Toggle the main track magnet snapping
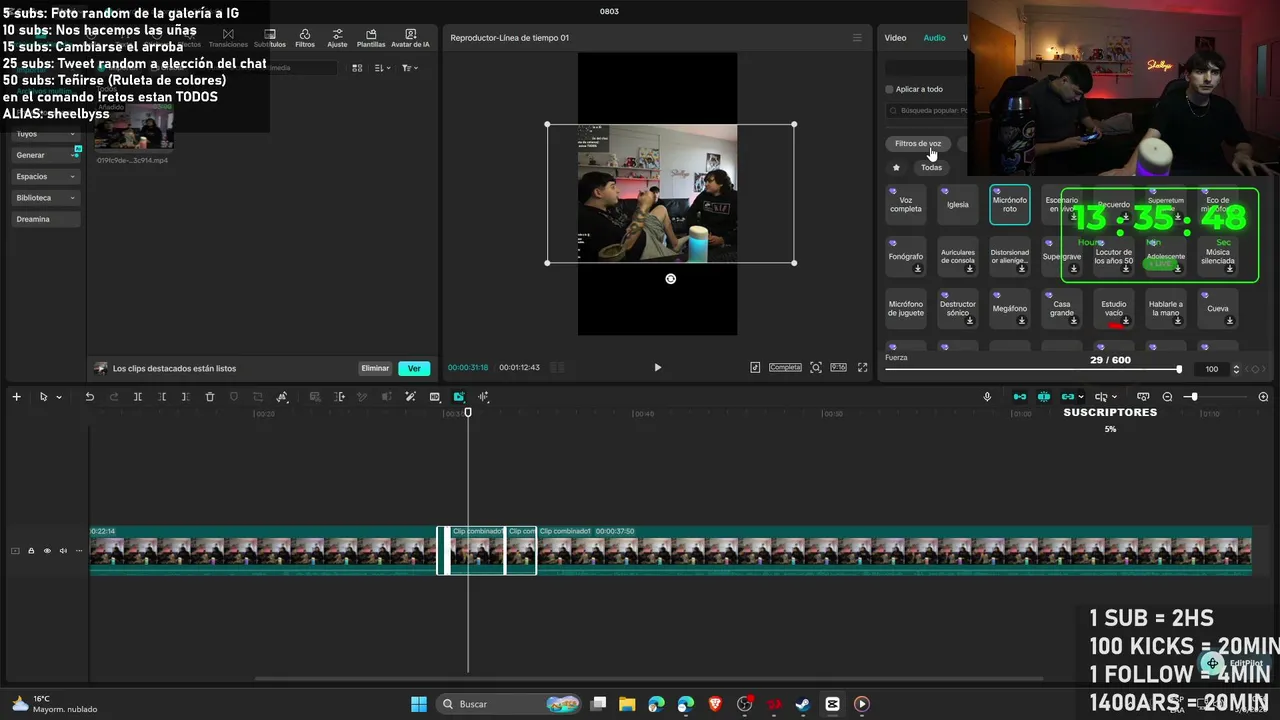The image size is (1280, 720). pyautogui.click(x=1020, y=397)
